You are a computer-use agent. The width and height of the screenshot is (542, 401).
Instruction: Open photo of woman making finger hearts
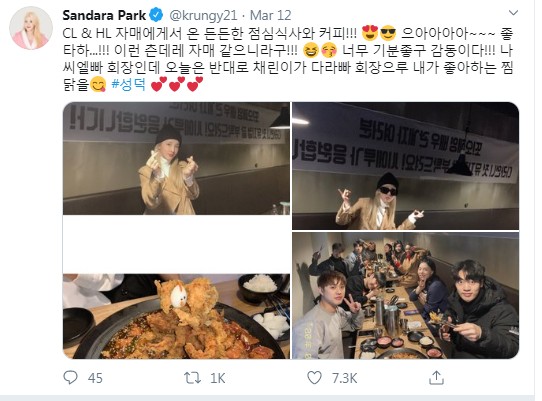176,158
